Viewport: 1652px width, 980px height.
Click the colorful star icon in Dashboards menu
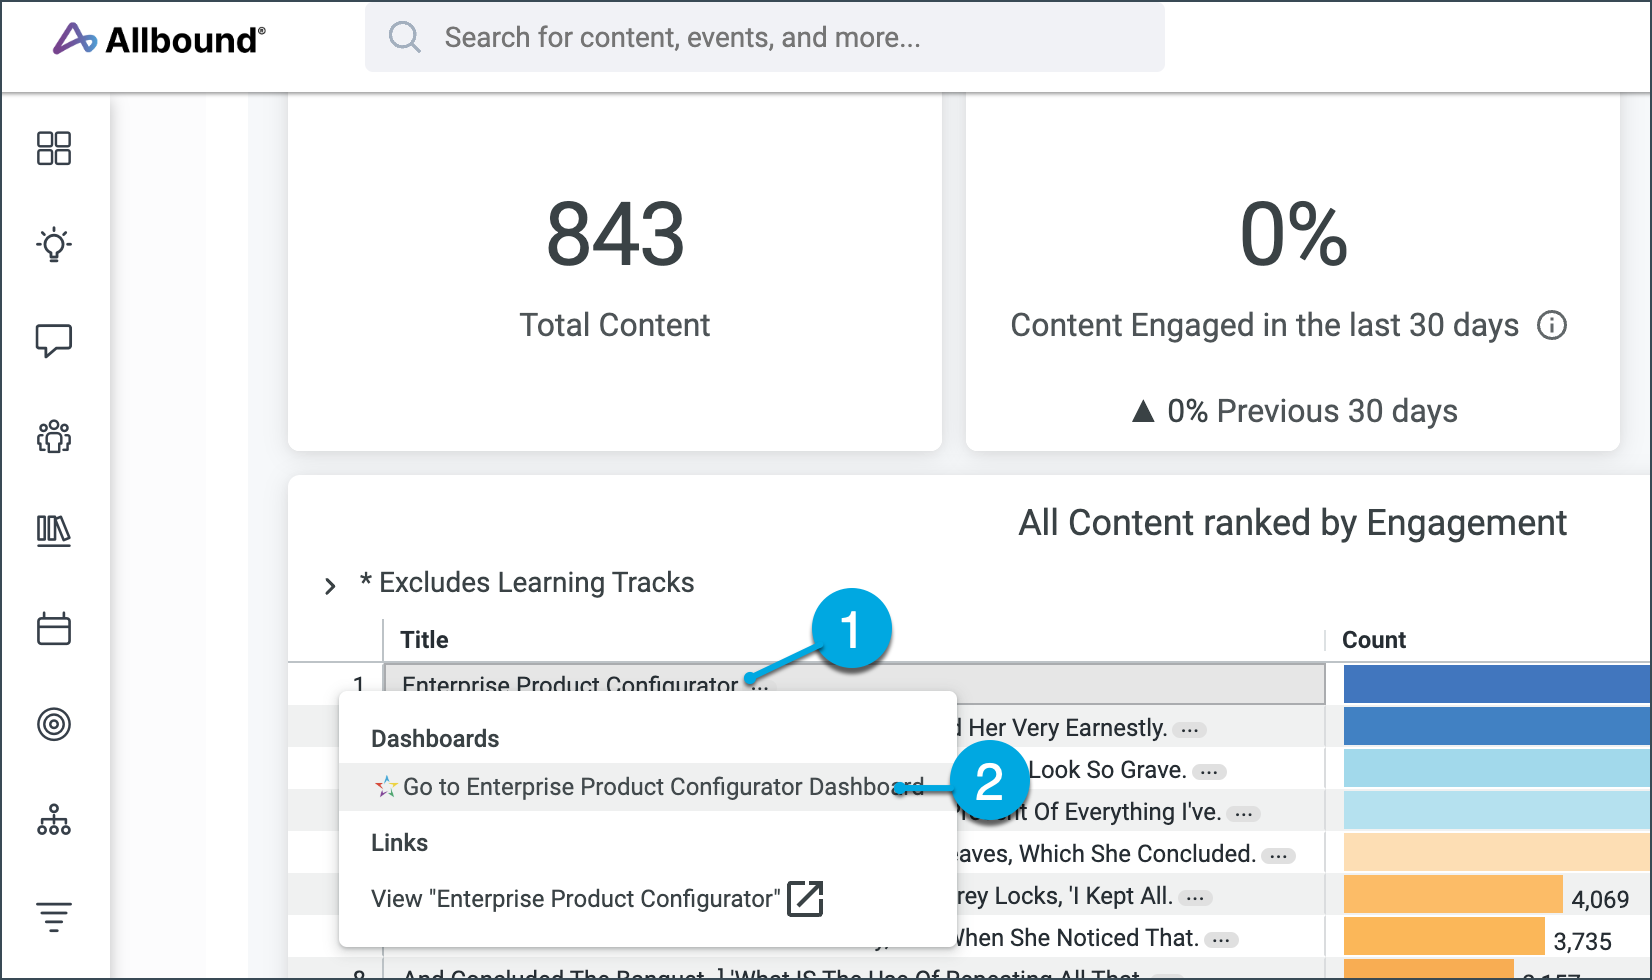tap(386, 787)
